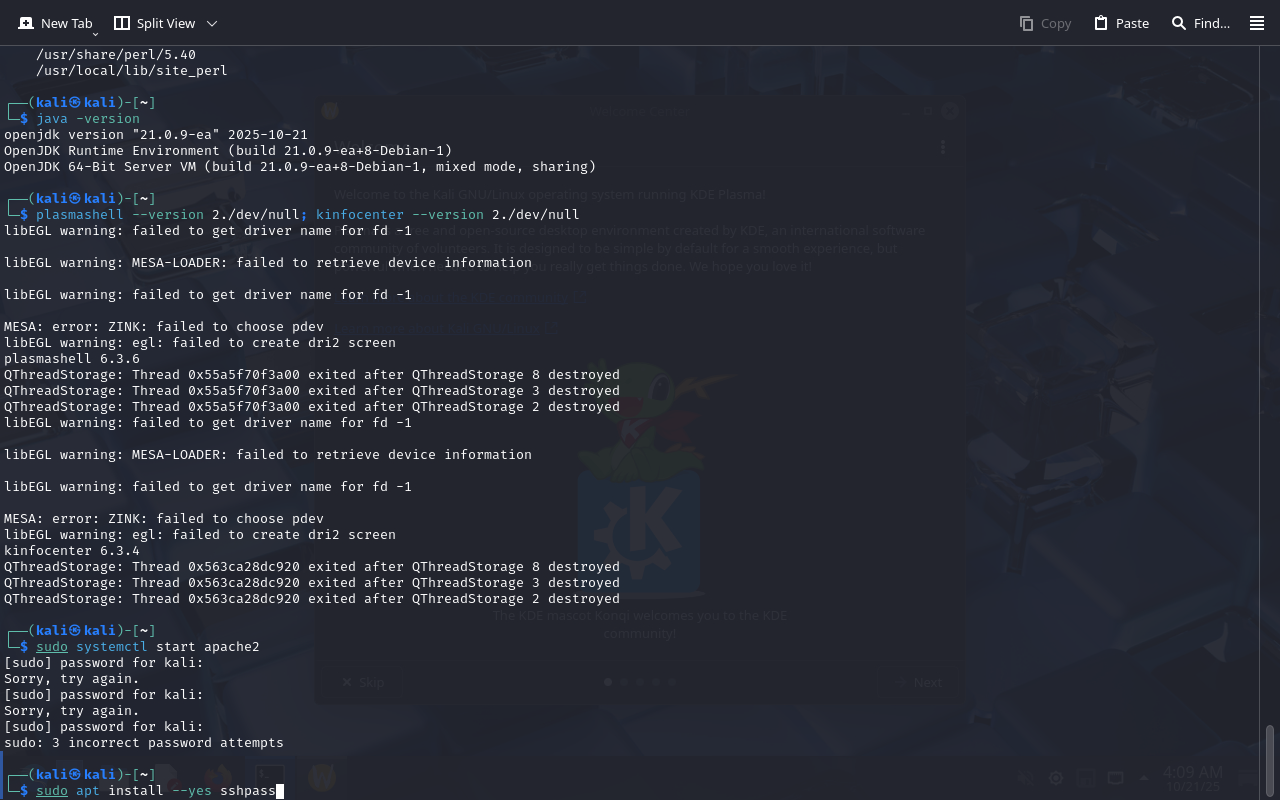Image resolution: width=1280 pixels, height=800 pixels.
Task: Click 'sudo systemctl start apache2' command
Action: pyautogui.click(x=147, y=647)
